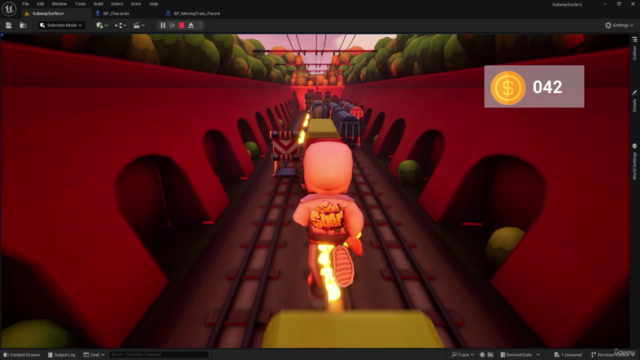Open the Window menu
Viewport: 640px width, 360px height.
(x=59, y=4)
